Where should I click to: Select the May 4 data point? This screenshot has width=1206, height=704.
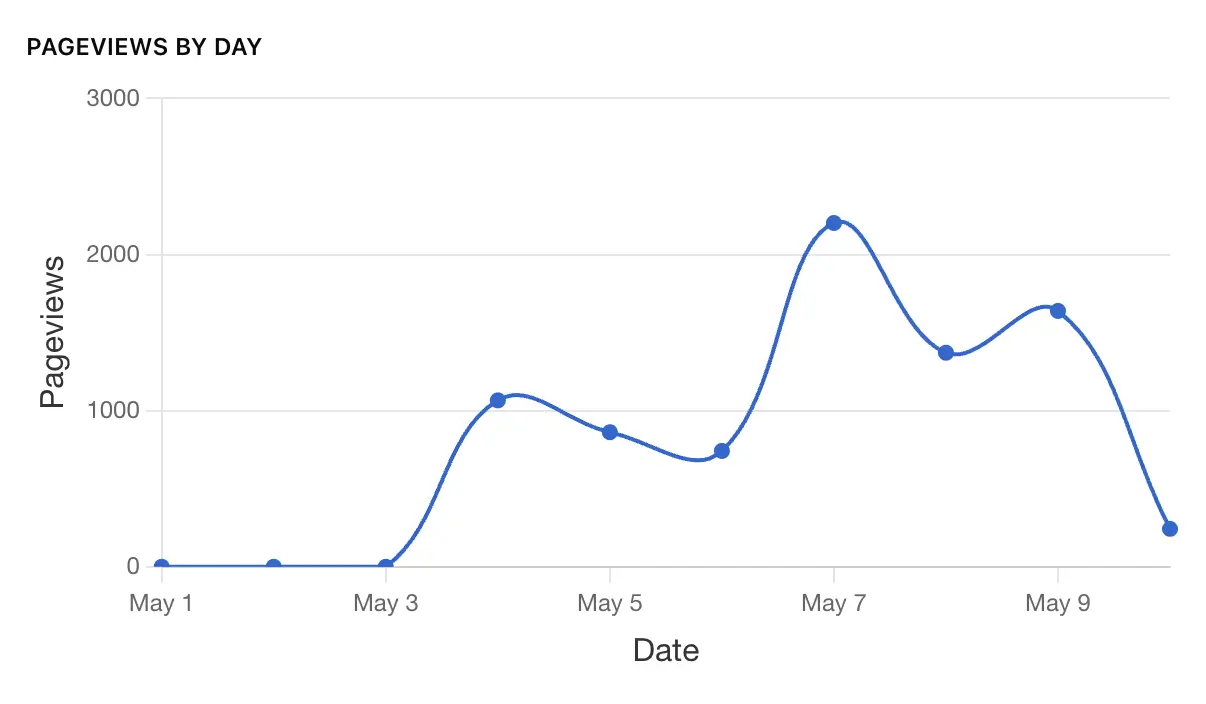click(498, 400)
